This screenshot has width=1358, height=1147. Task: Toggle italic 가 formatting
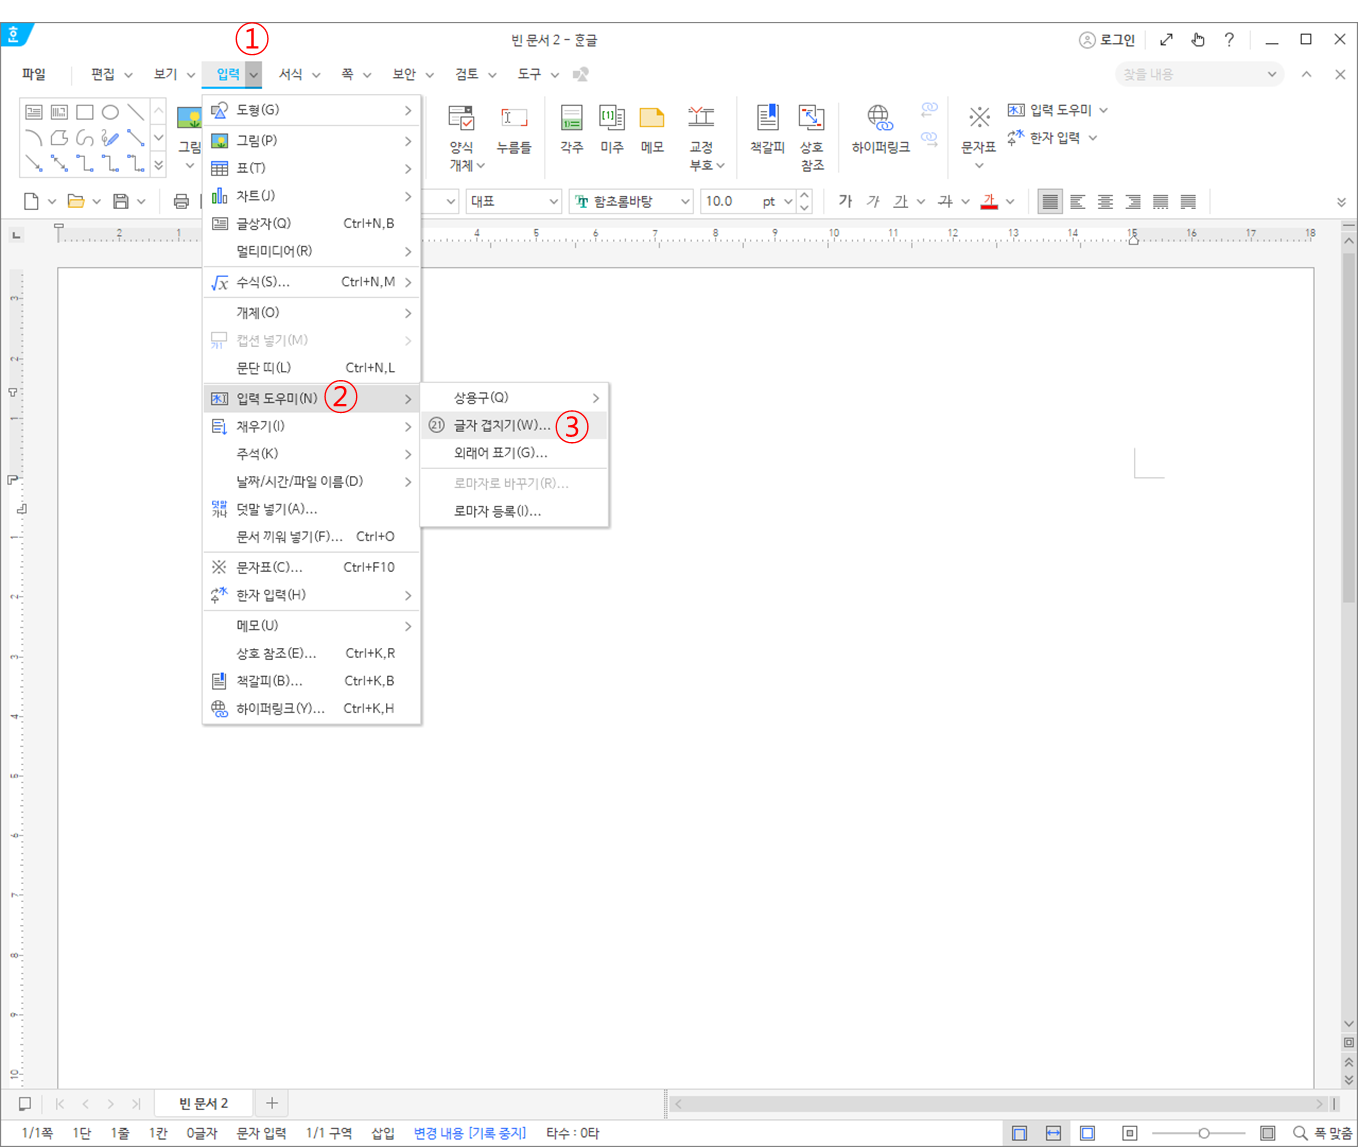tap(873, 201)
